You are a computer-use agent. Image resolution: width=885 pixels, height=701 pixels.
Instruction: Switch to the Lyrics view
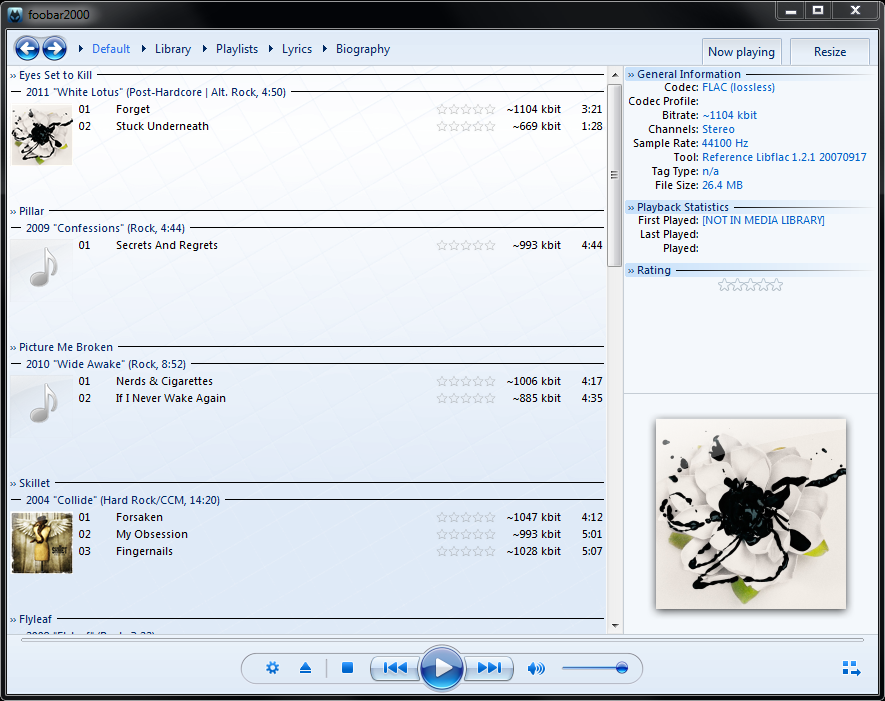coord(297,49)
